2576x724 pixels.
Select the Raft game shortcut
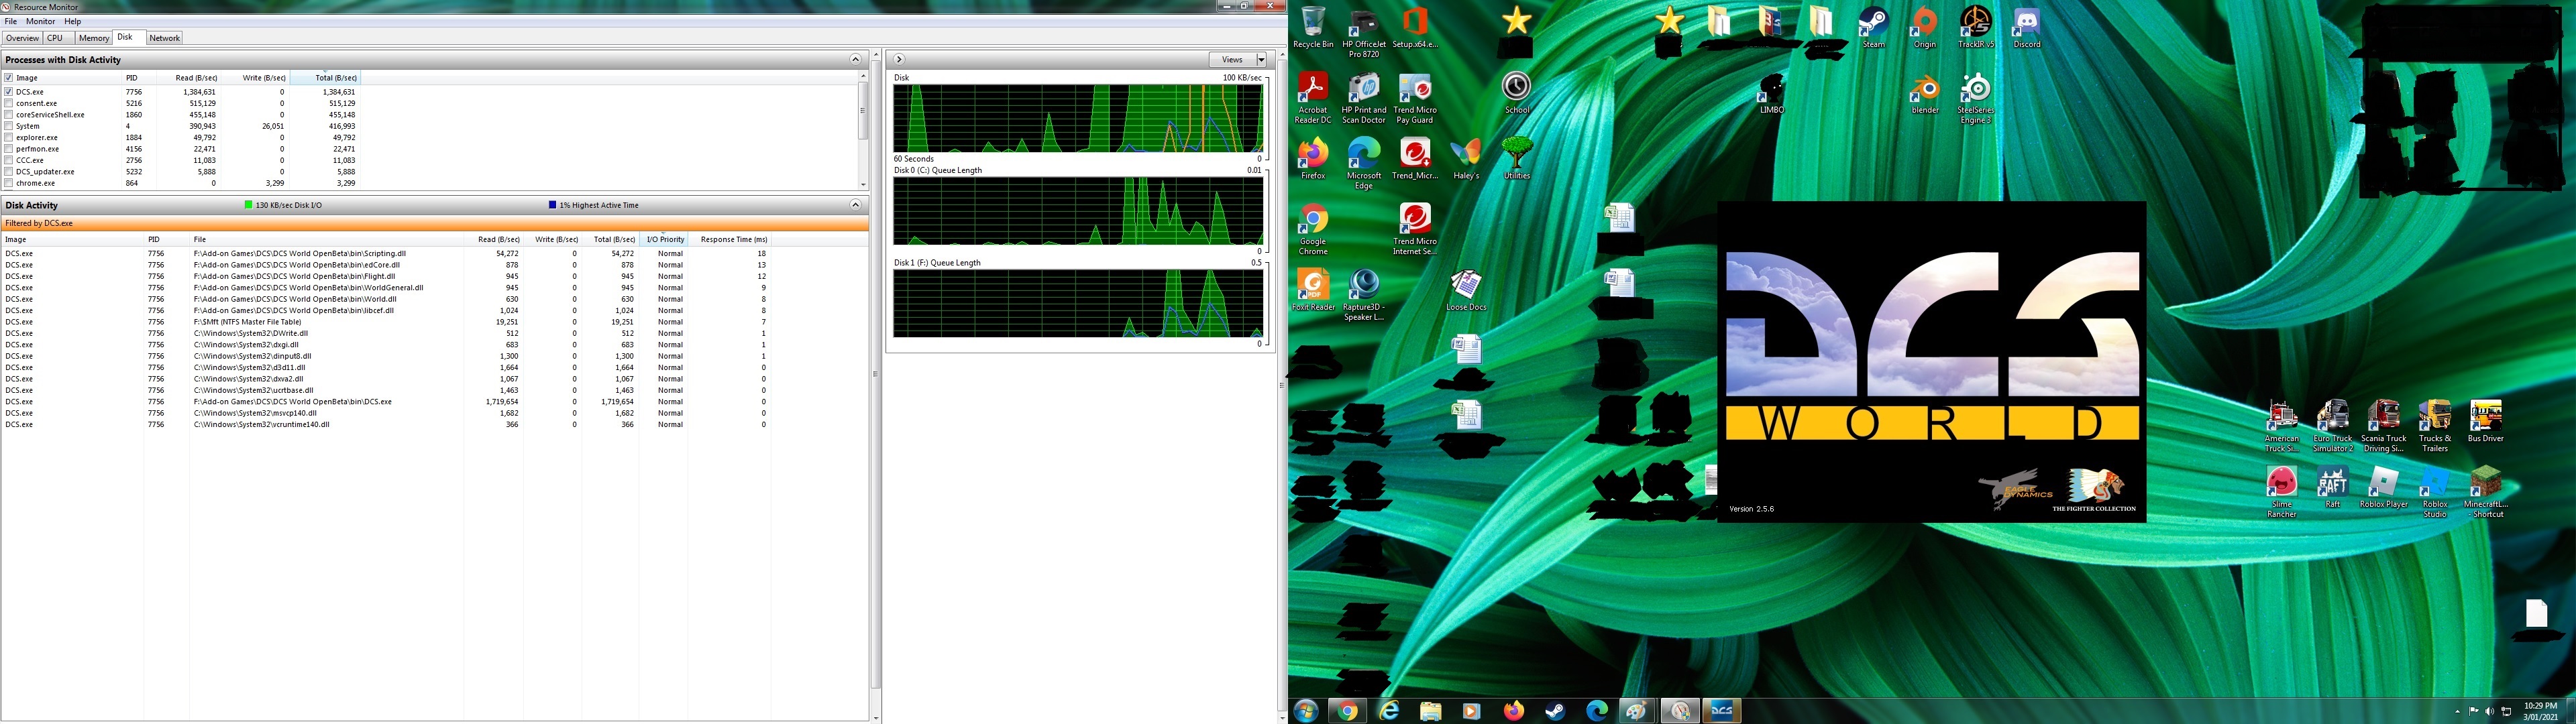2333,488
